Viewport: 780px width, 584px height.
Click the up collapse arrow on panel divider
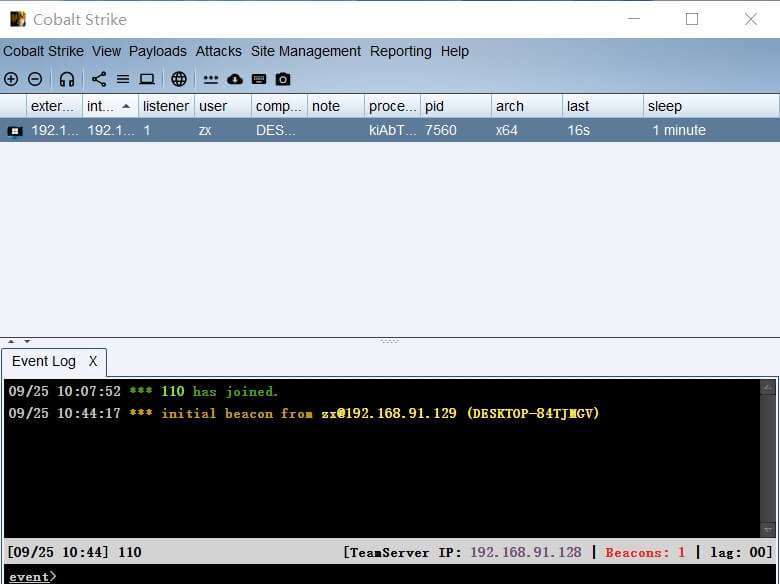click(11, 341)
